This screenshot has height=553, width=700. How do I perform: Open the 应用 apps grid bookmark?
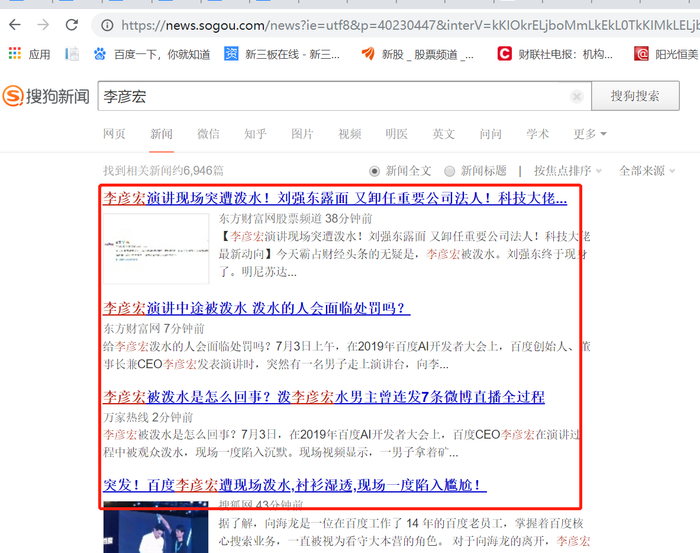[15, 54]
